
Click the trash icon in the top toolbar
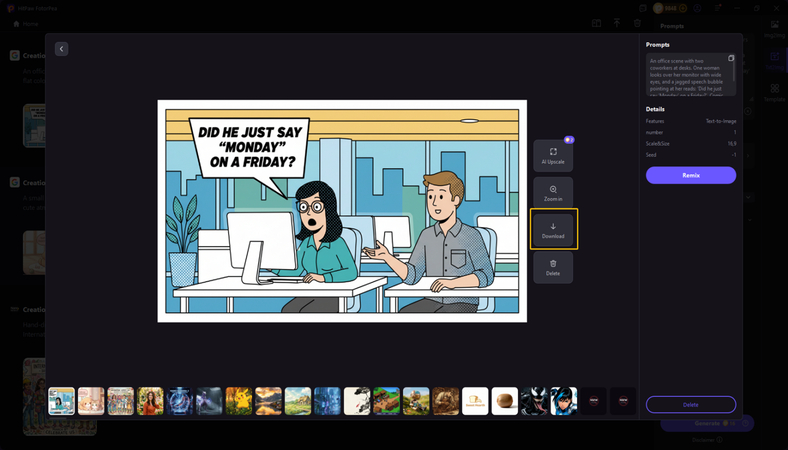[637, 23]
